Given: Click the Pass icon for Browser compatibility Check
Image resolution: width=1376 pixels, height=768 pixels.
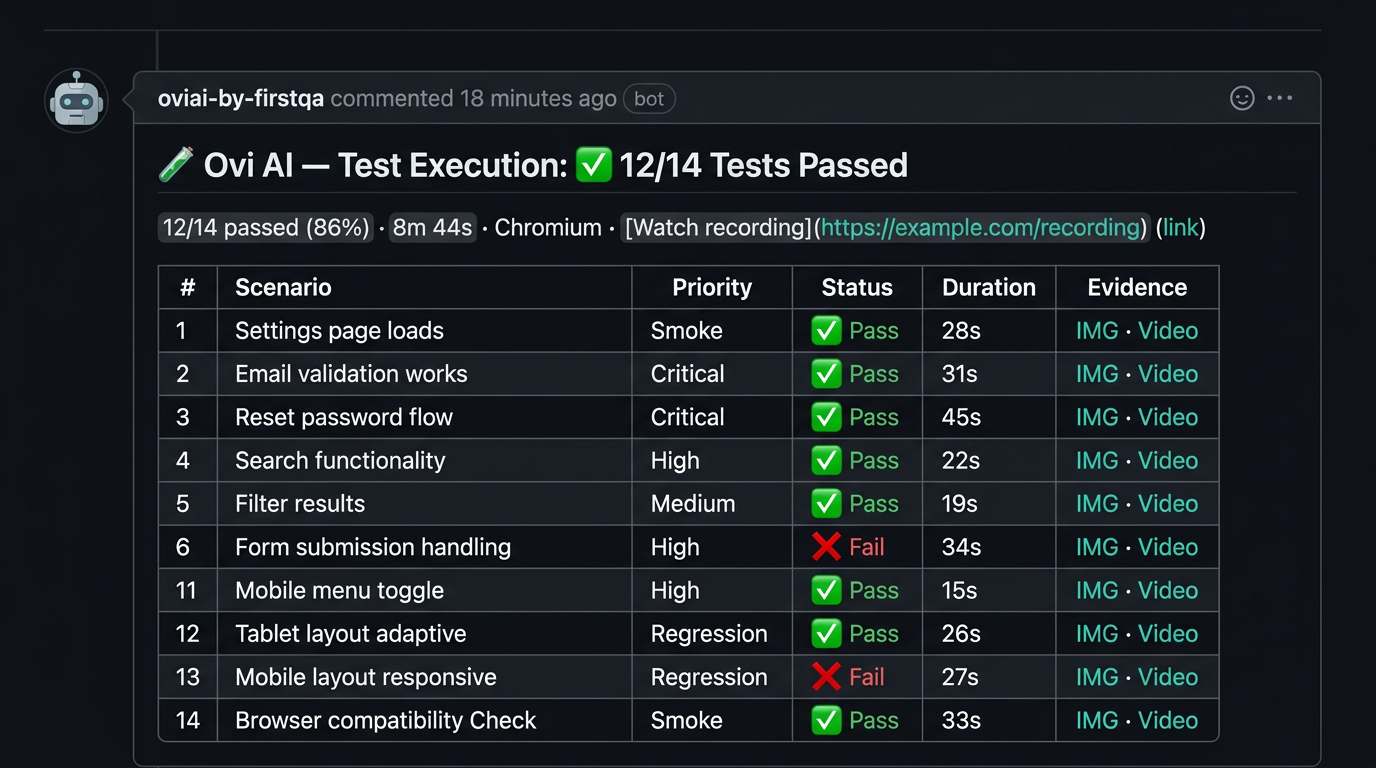Looking at the screenshot, I should point(828,720).
